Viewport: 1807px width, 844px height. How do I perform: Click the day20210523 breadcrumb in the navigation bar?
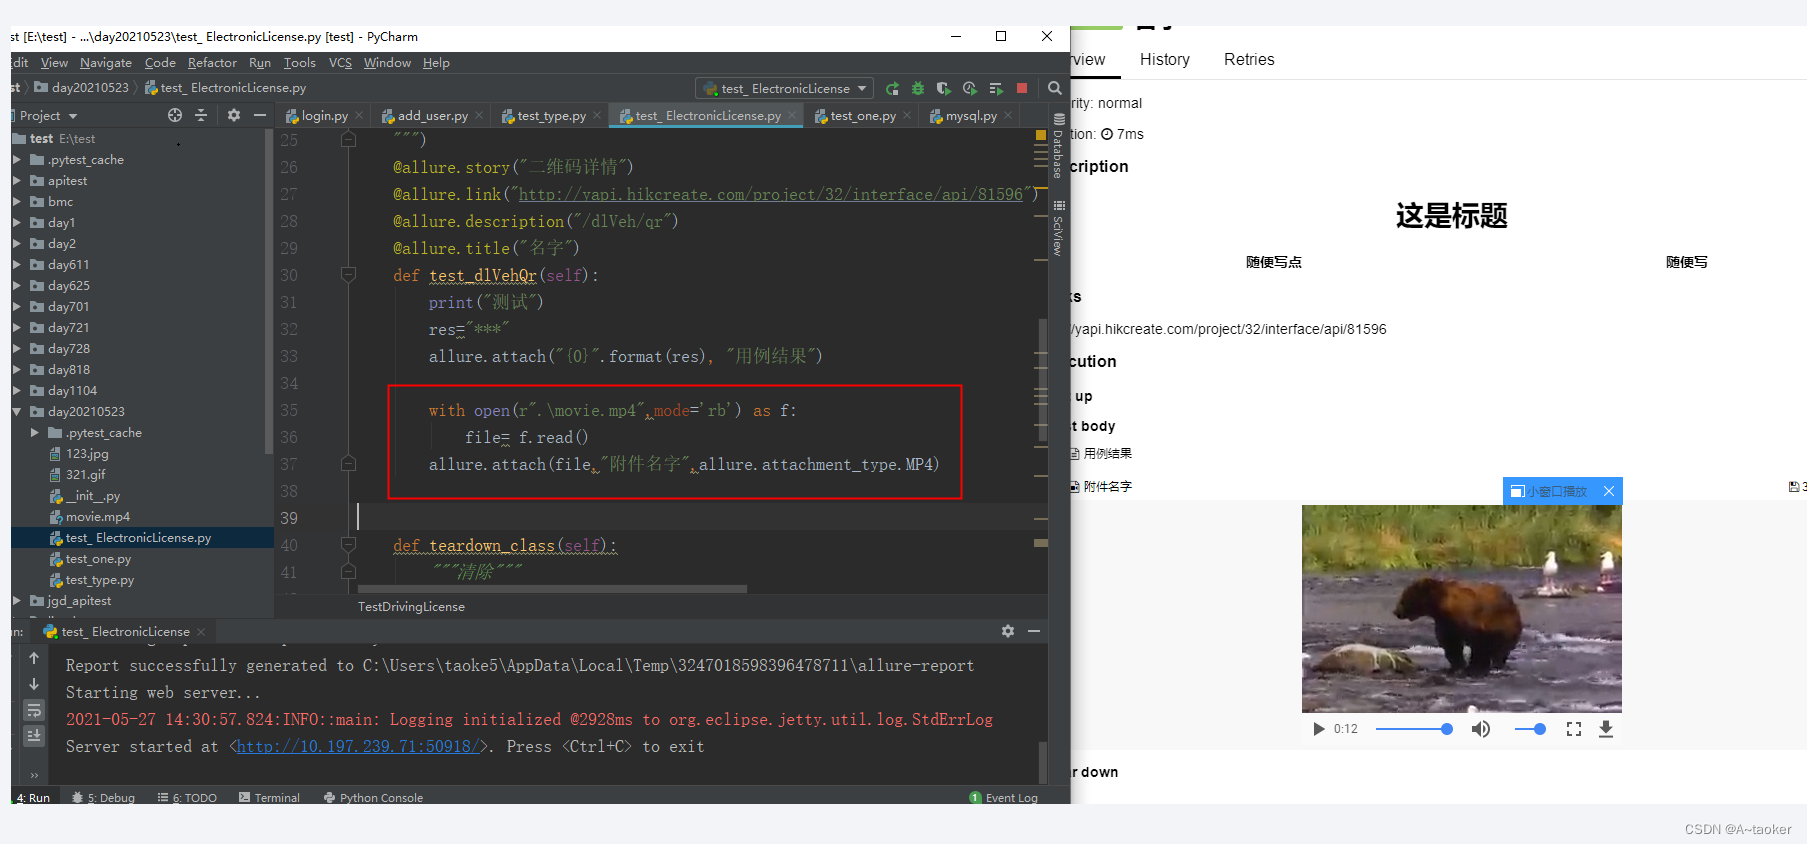click(81, 88)
